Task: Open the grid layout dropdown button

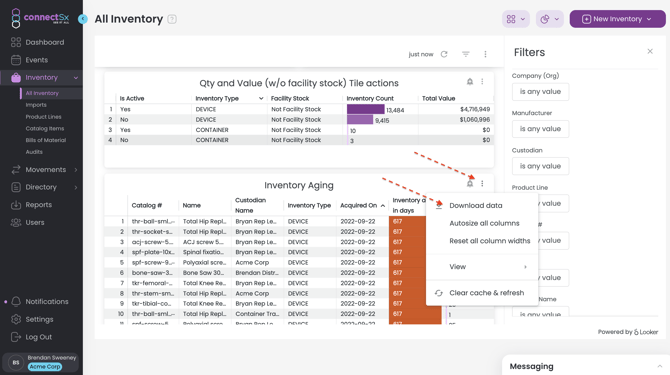Action: tap(516, 19)
